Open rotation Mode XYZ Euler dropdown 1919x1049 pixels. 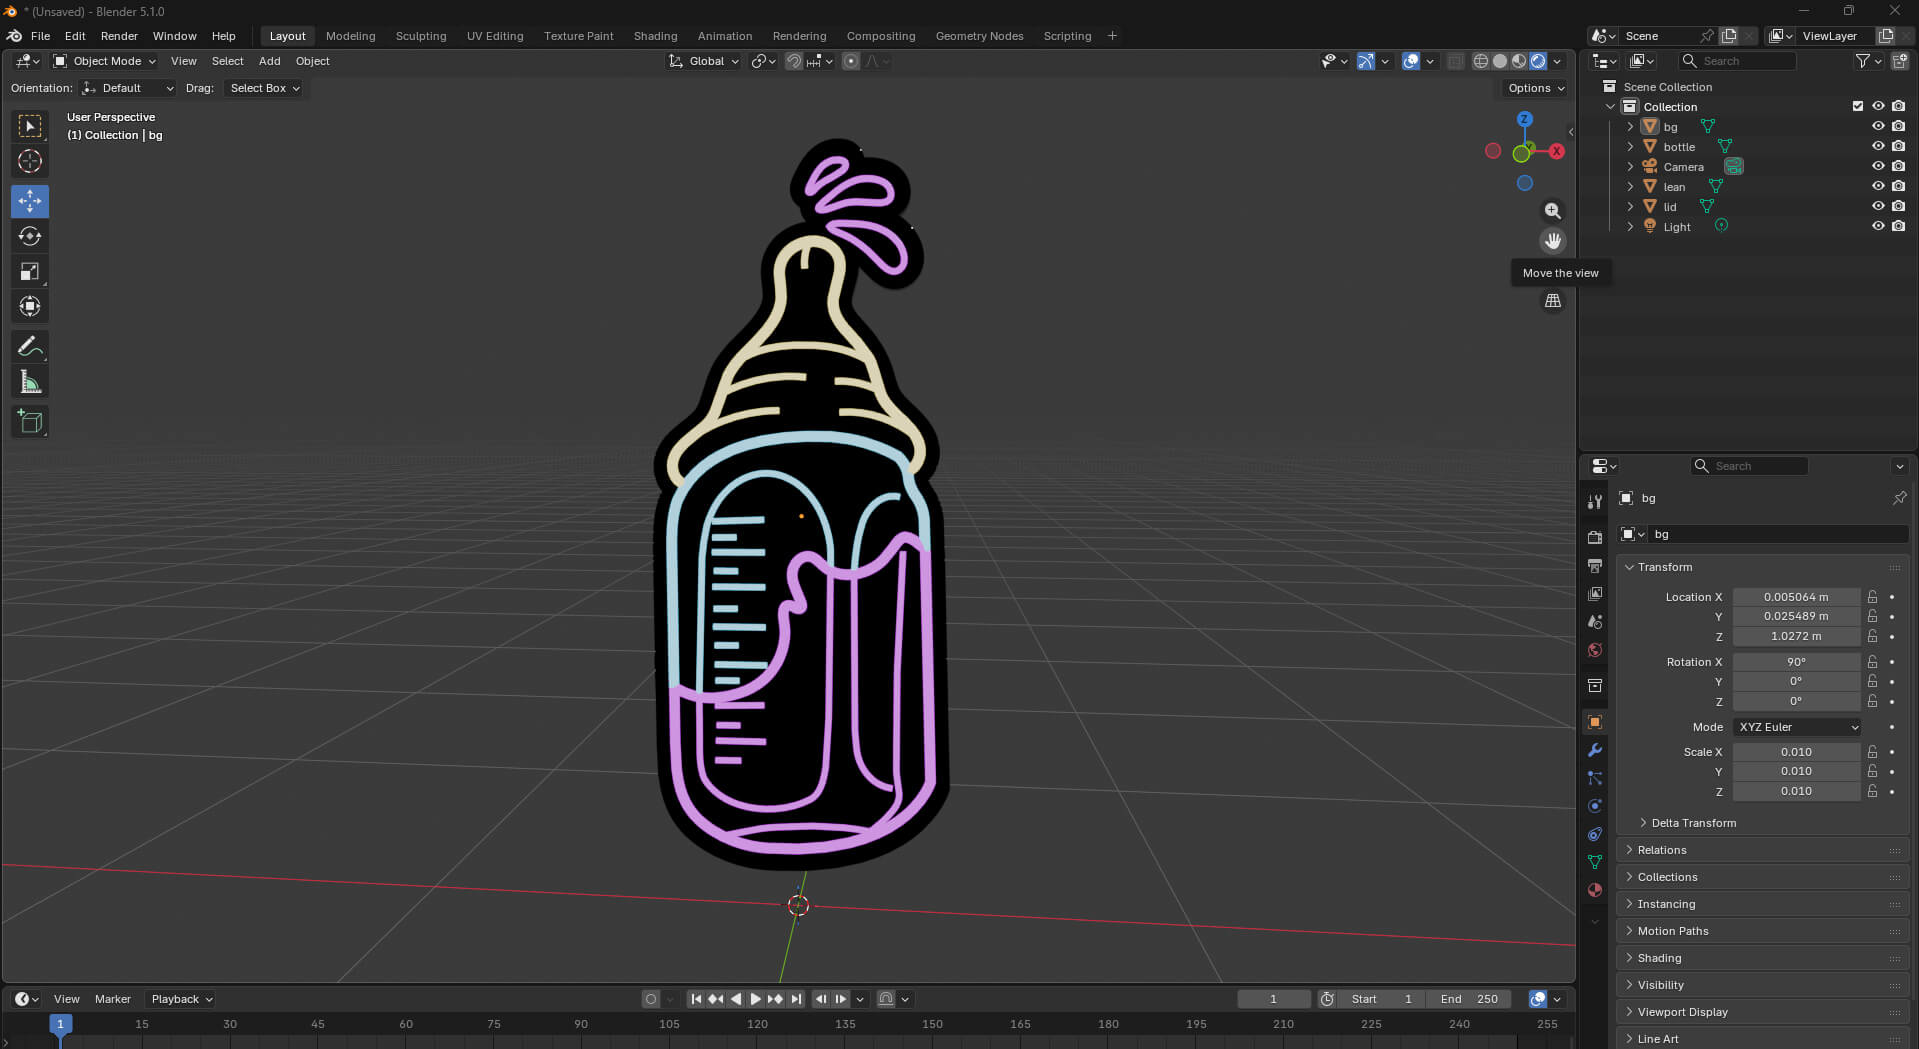[x=1797, y=727]
